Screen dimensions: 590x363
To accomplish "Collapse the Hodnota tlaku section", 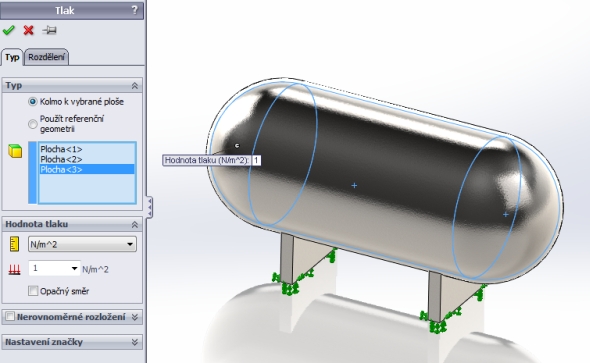I will tap(135, 225).
